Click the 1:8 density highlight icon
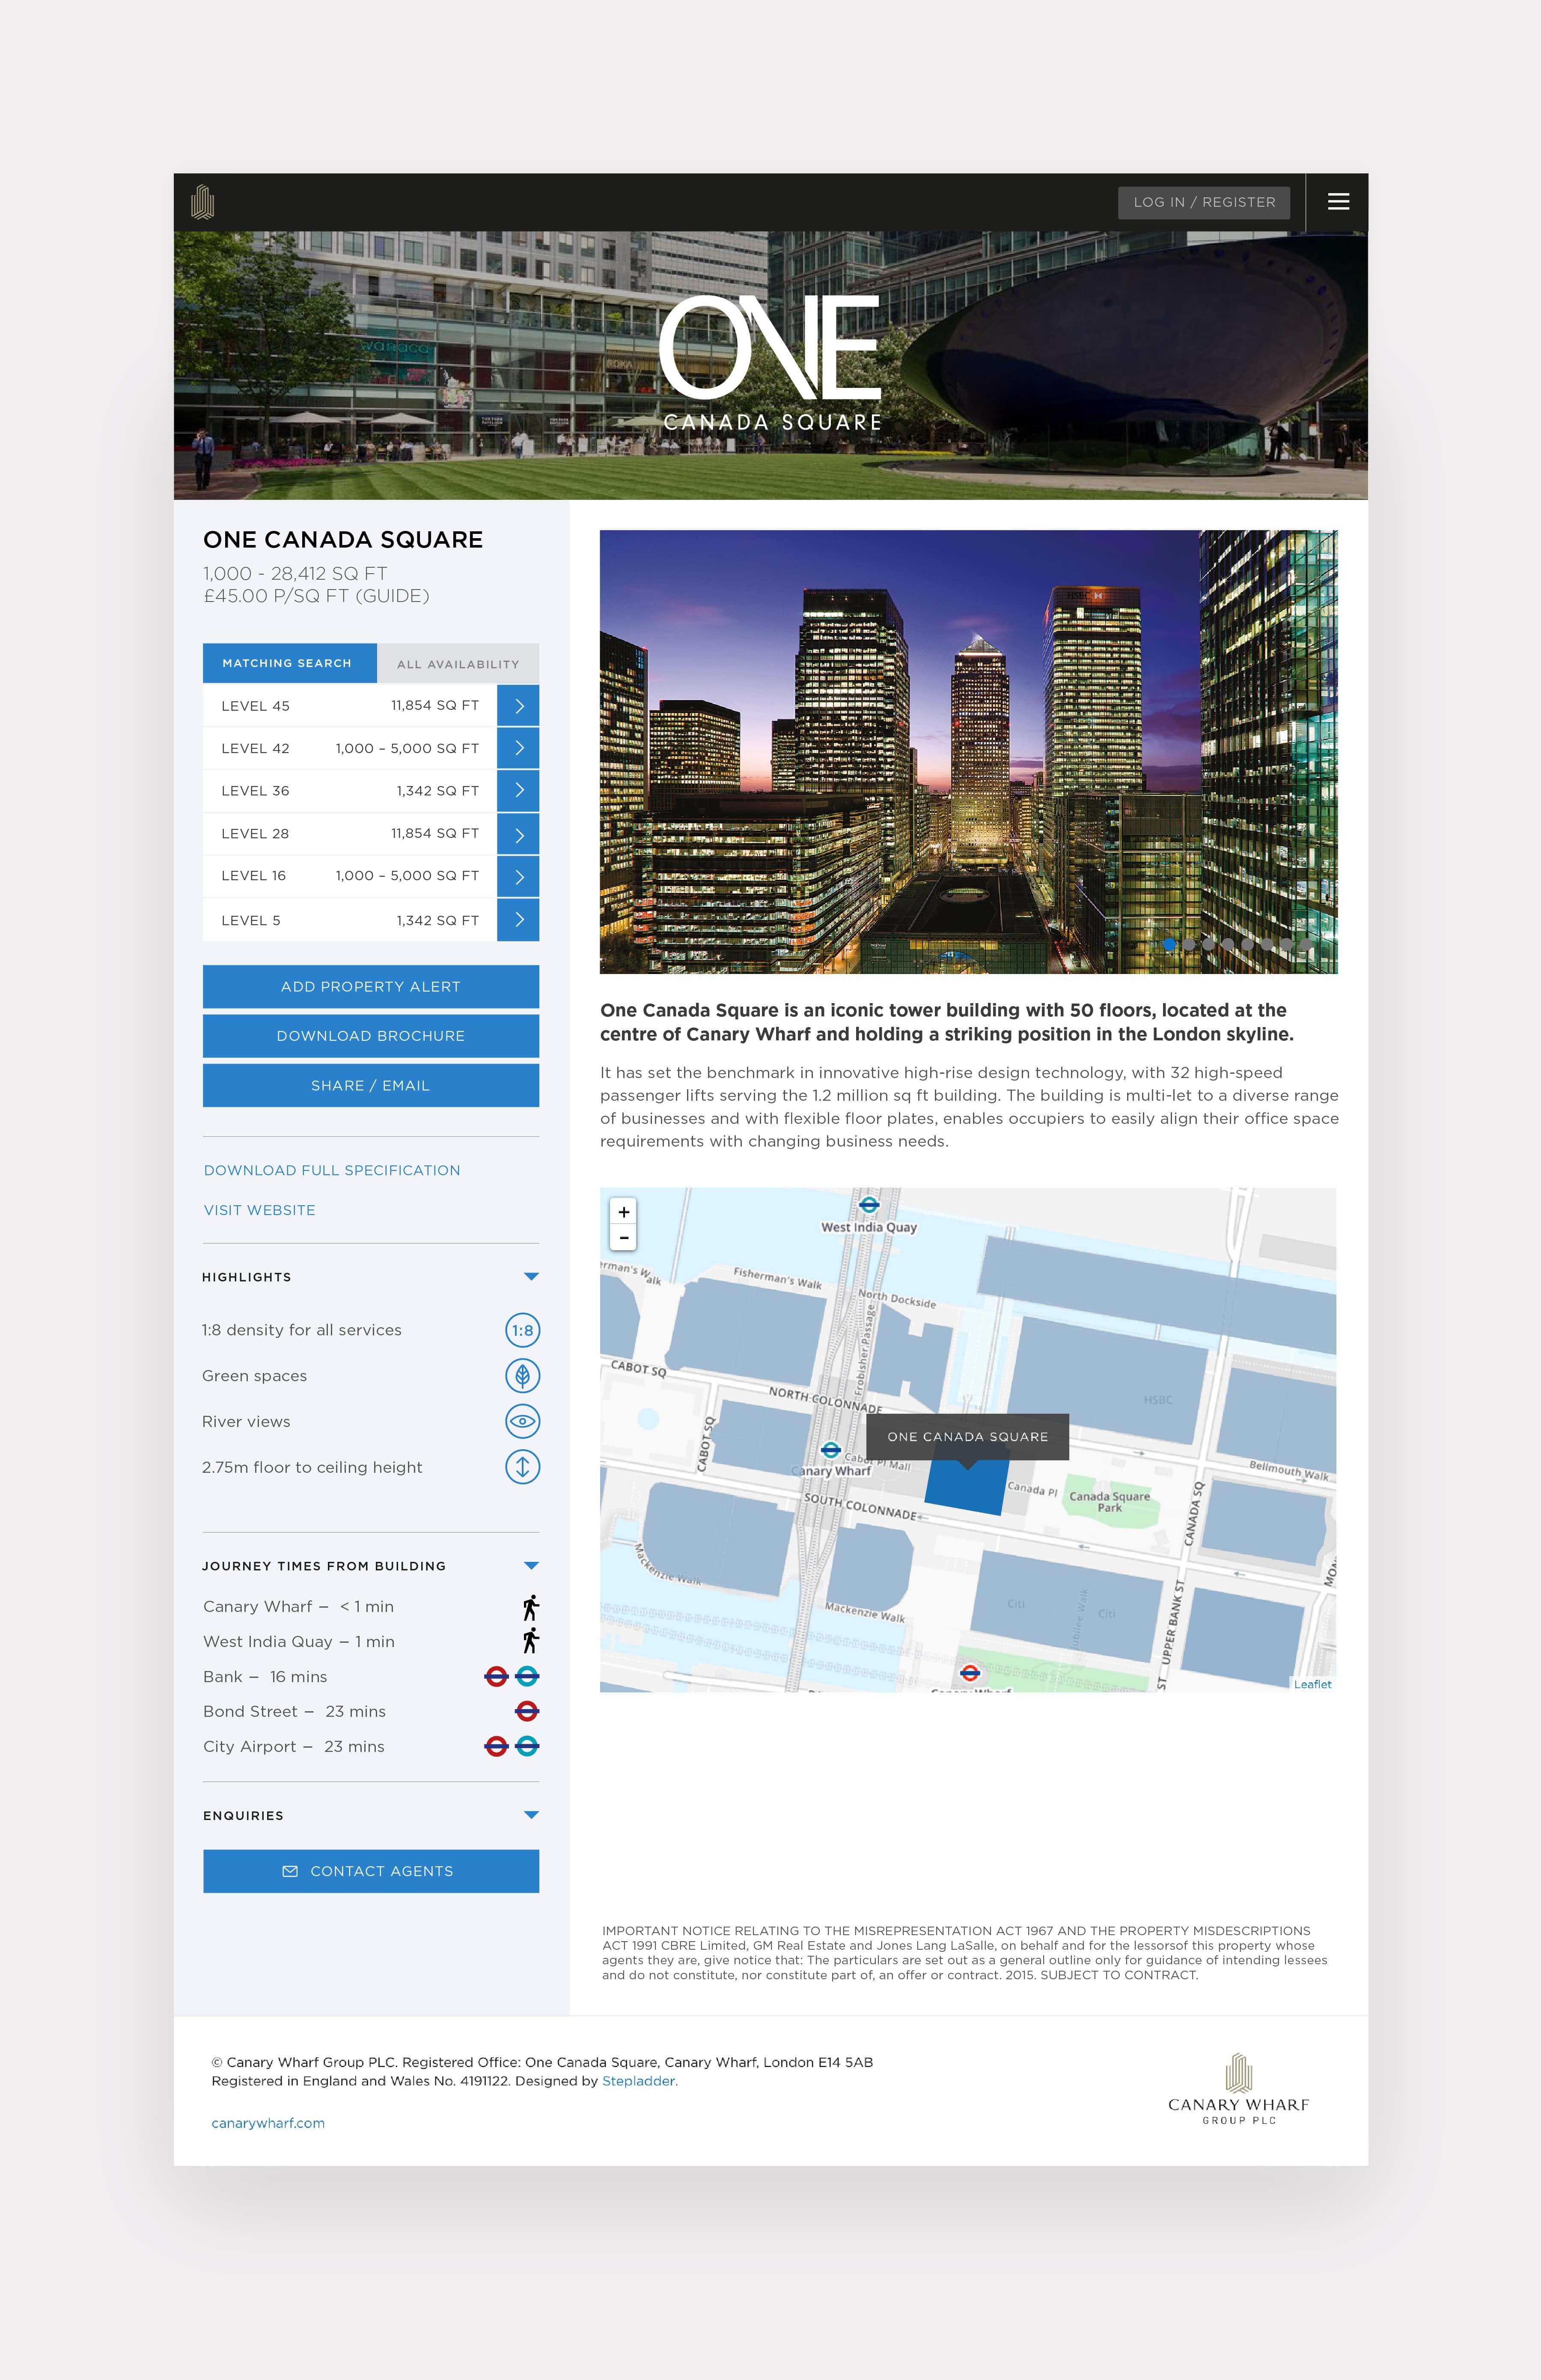This screenshot has width=1541, height=2380. point(522,1330)
